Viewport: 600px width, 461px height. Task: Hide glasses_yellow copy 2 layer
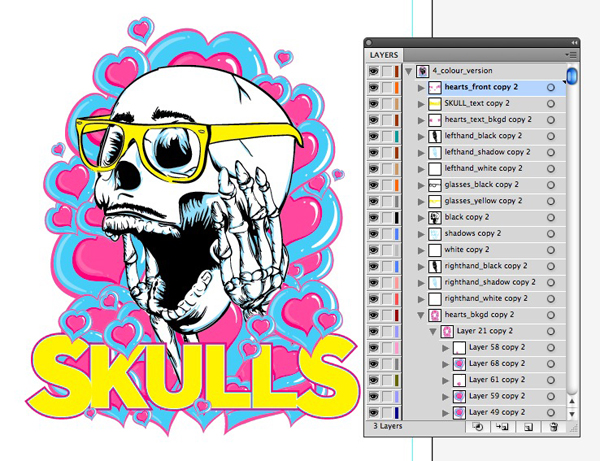(x=373, y=201)
